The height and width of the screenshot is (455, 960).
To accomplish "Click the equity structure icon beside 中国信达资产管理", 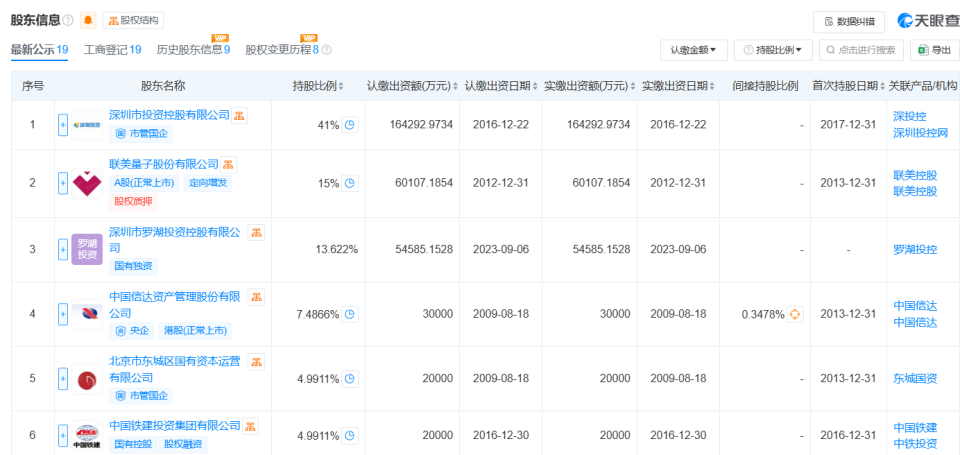I will coord(257,297).
